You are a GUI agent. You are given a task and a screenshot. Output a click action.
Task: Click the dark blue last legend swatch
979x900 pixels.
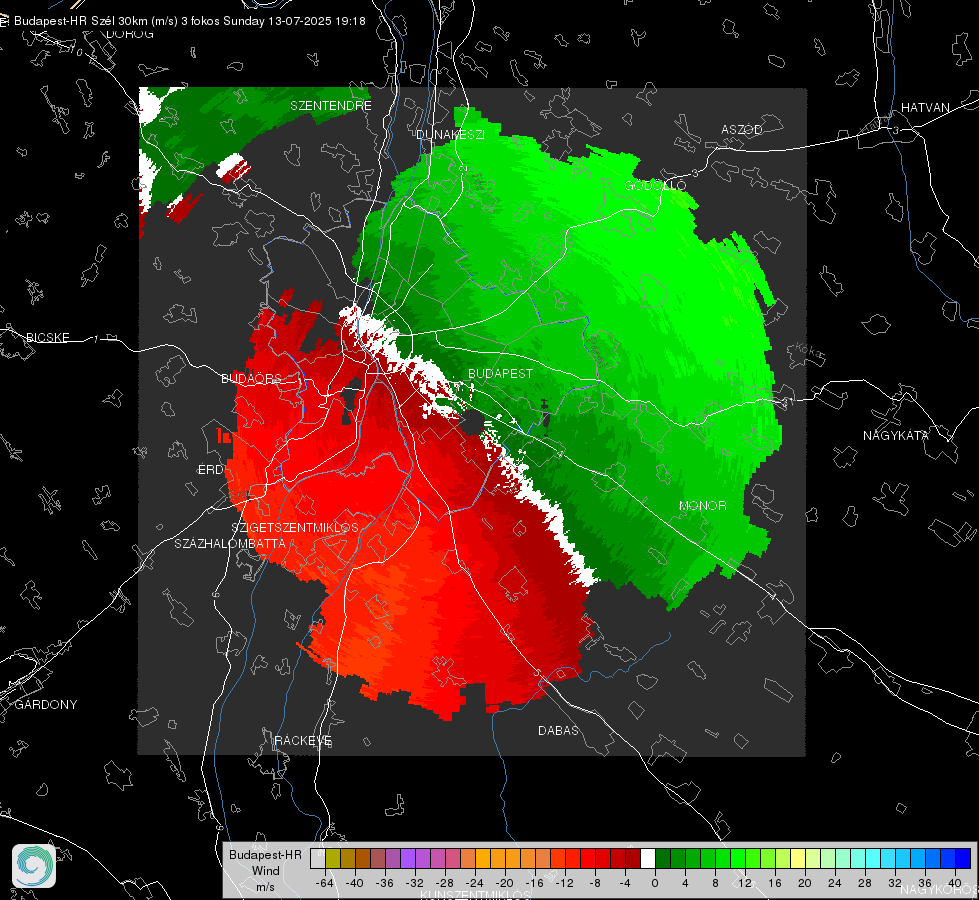pyautogui.click(x=963, y=859)
